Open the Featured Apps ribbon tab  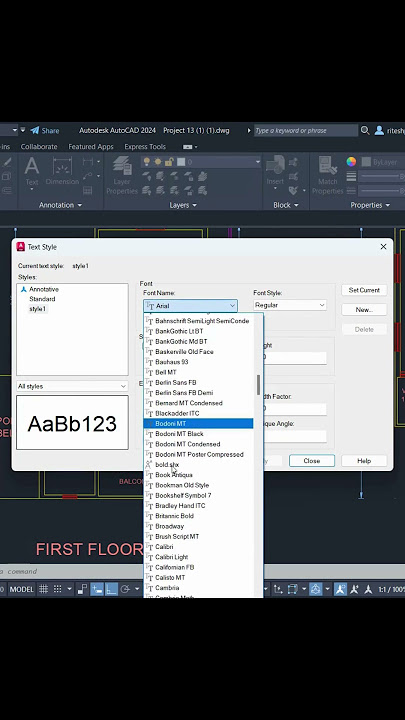tap(91, 146)
